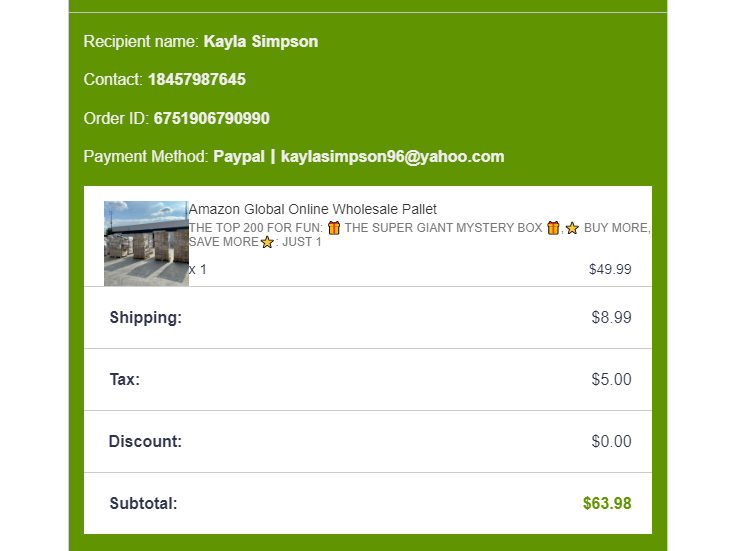Click the $8.99 shipping amount
The width and height of the screenshot is (747, 551).
[x=611, y=318]
